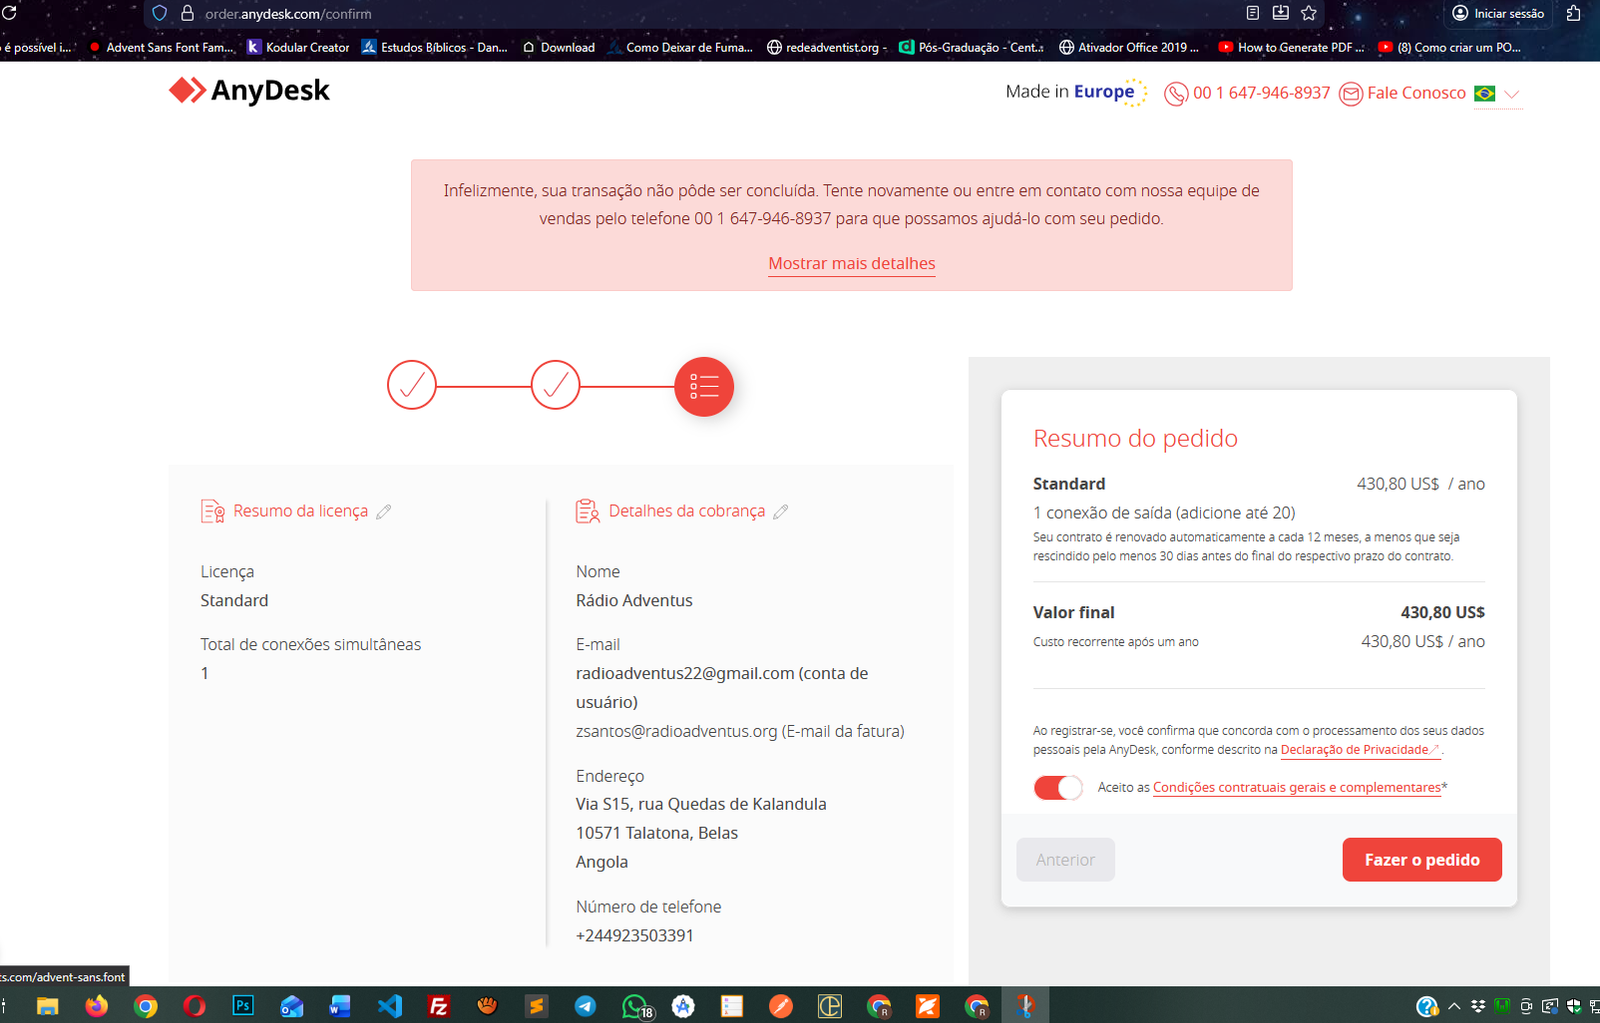Expand error details via Mostrar mais detalhes
Screen dimensions: 1600x1023
(852, 264)
